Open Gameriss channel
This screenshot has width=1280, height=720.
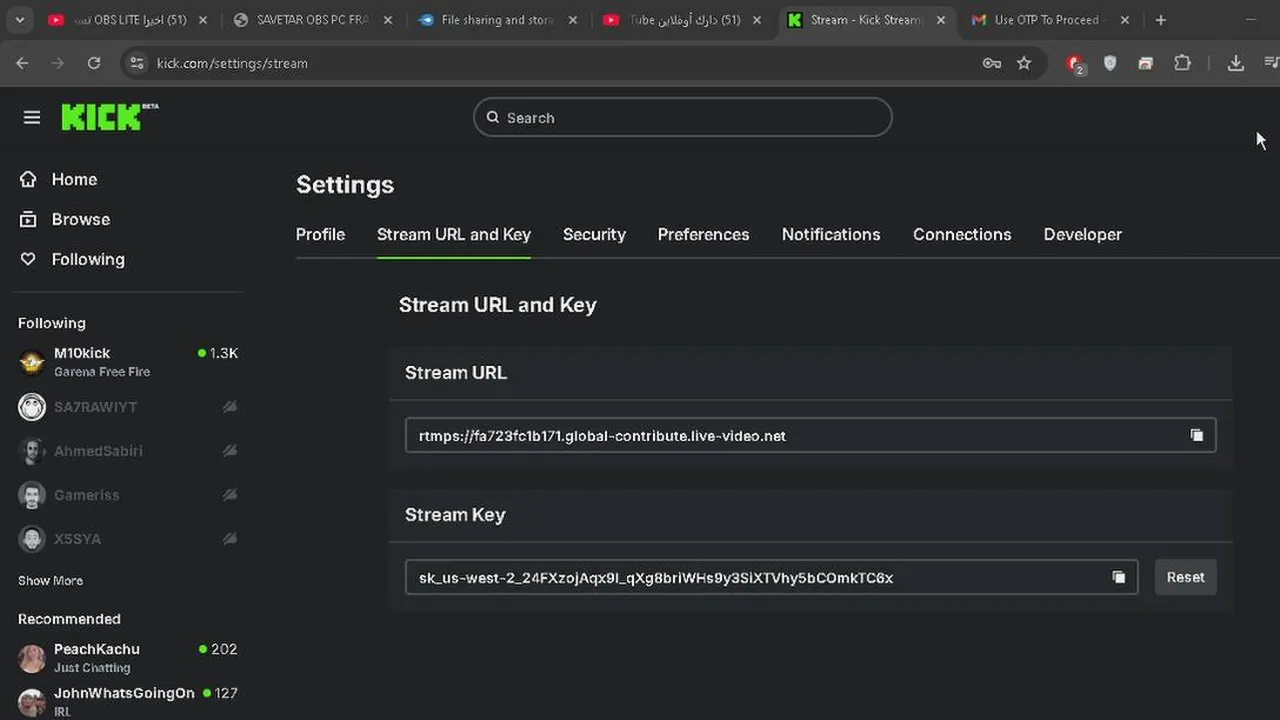pos(128,495)
